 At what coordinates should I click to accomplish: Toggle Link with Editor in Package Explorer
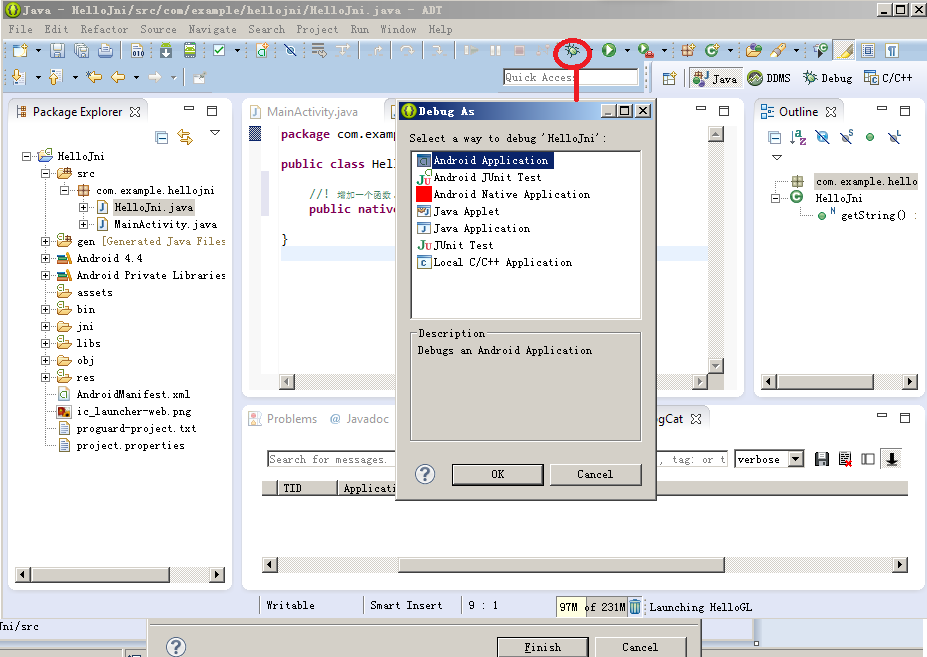pyautogui.click(x=185, y=137)
